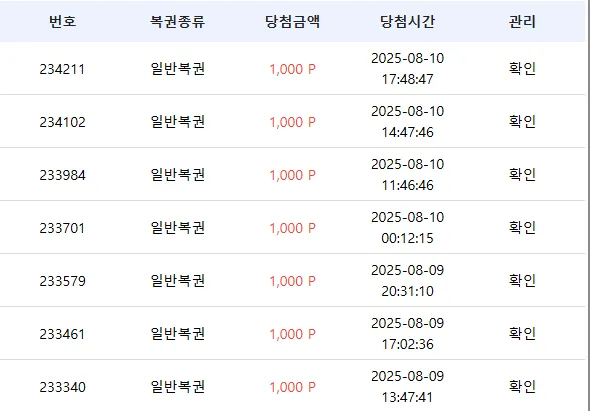Click 확인 for ticket 234211

tap(522, 68)
